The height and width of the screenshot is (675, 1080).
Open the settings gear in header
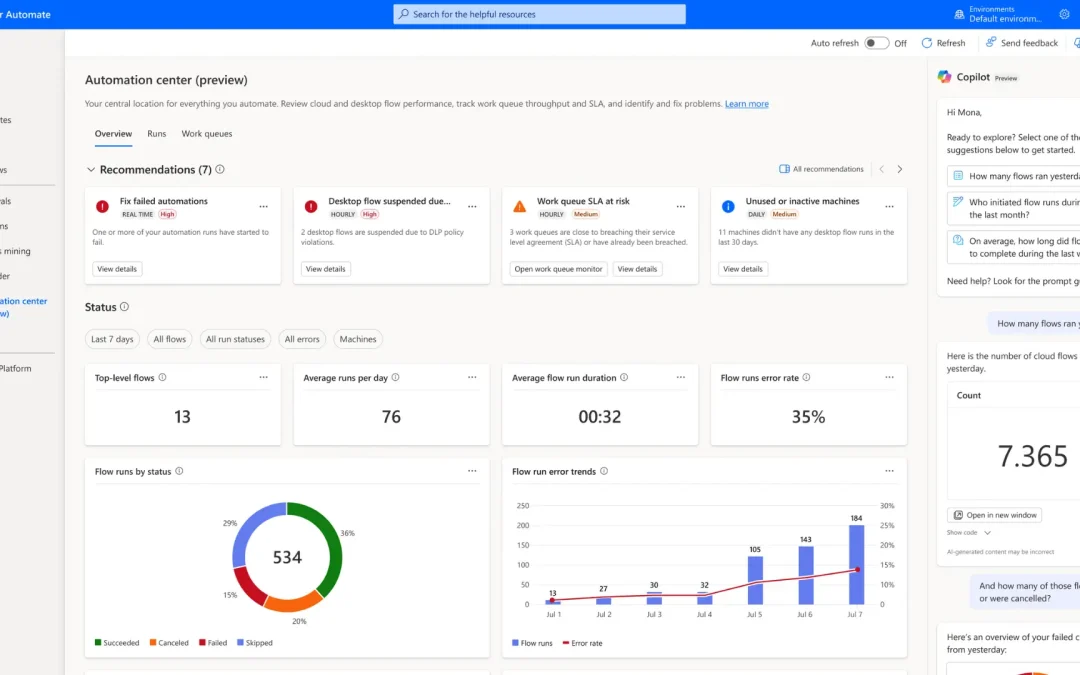click(x=1064, y=14)
